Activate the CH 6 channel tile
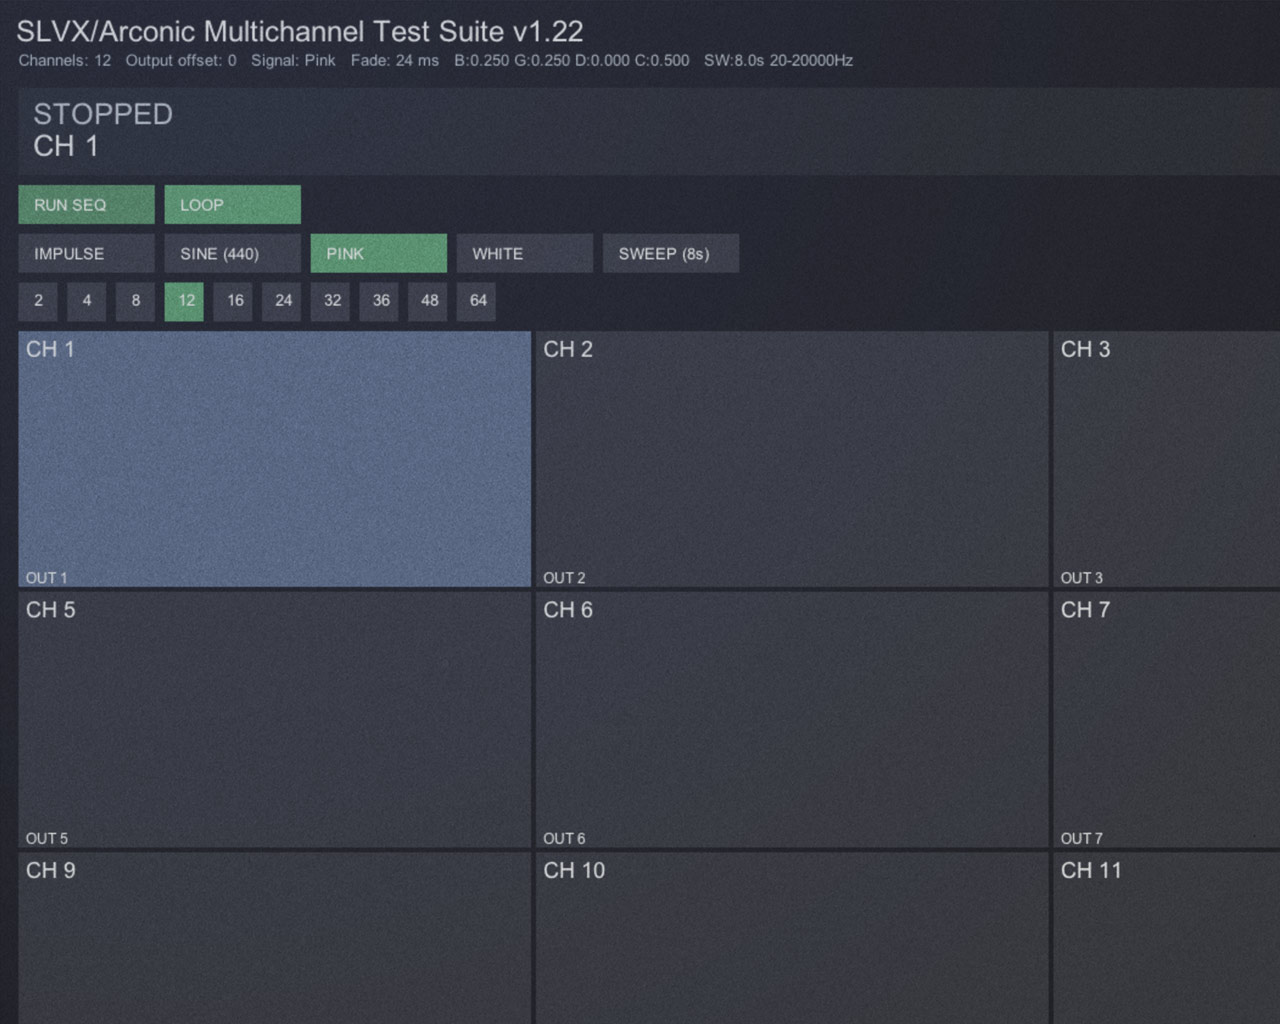The image size is (1280, 1024). (791, 718)
